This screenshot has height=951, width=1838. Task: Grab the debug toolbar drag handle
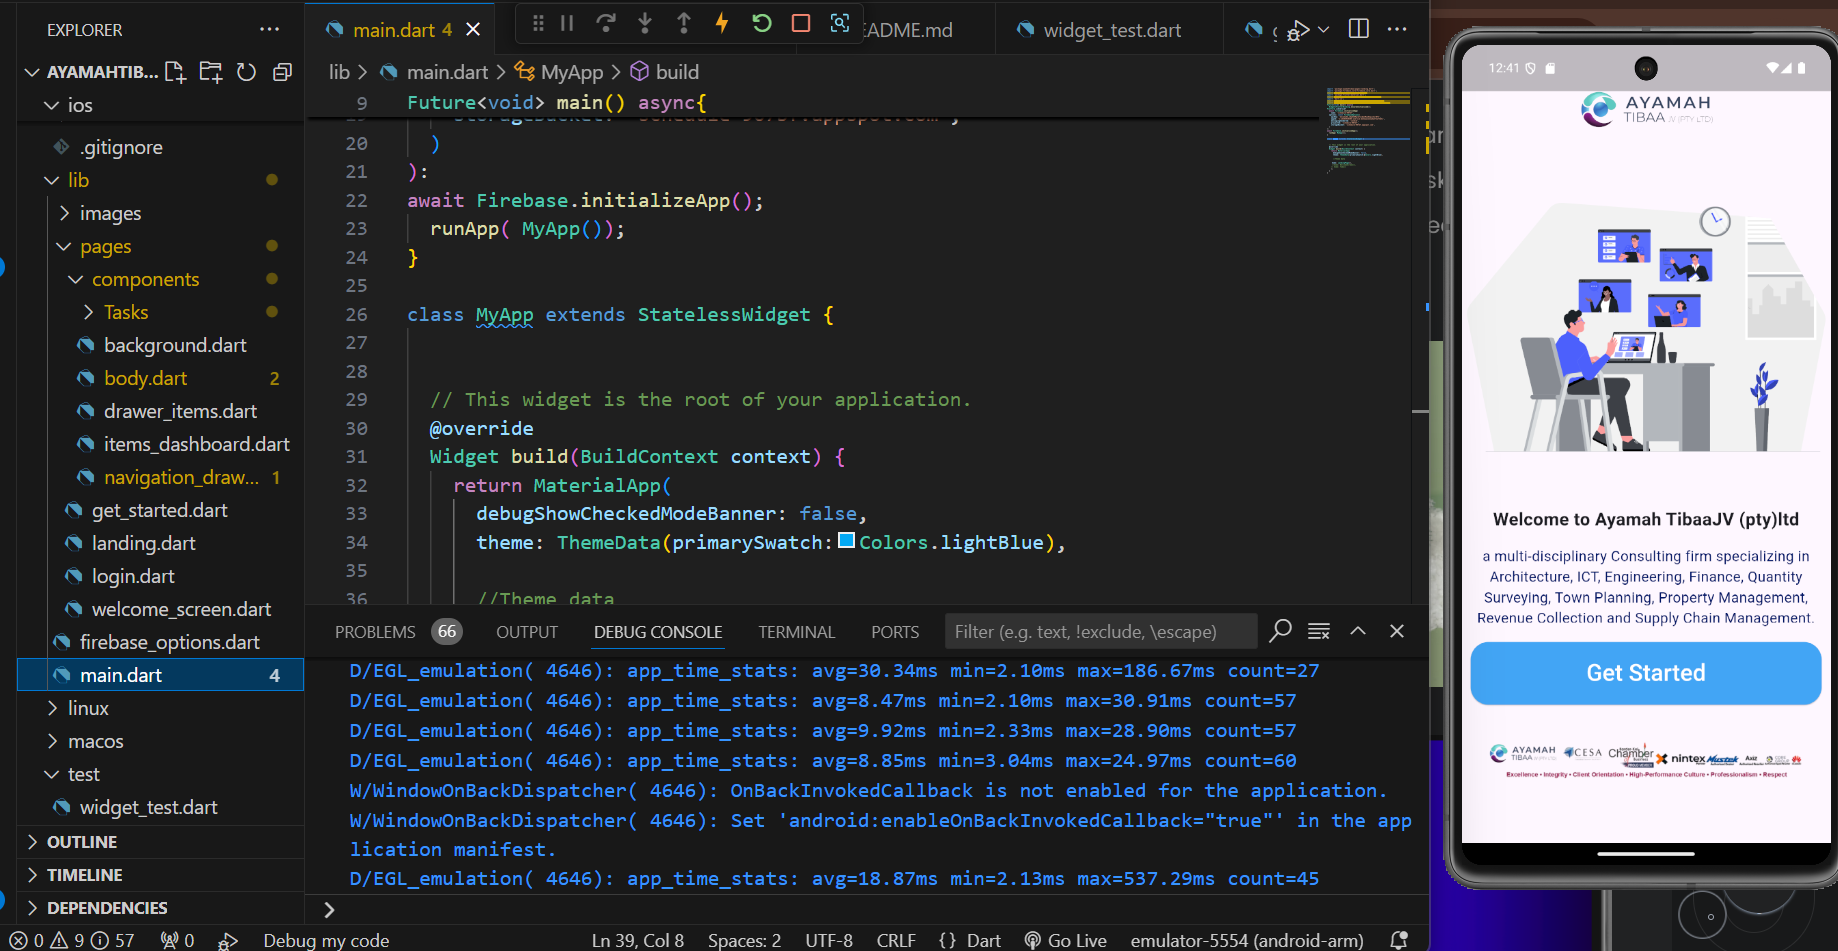[538, 23]
